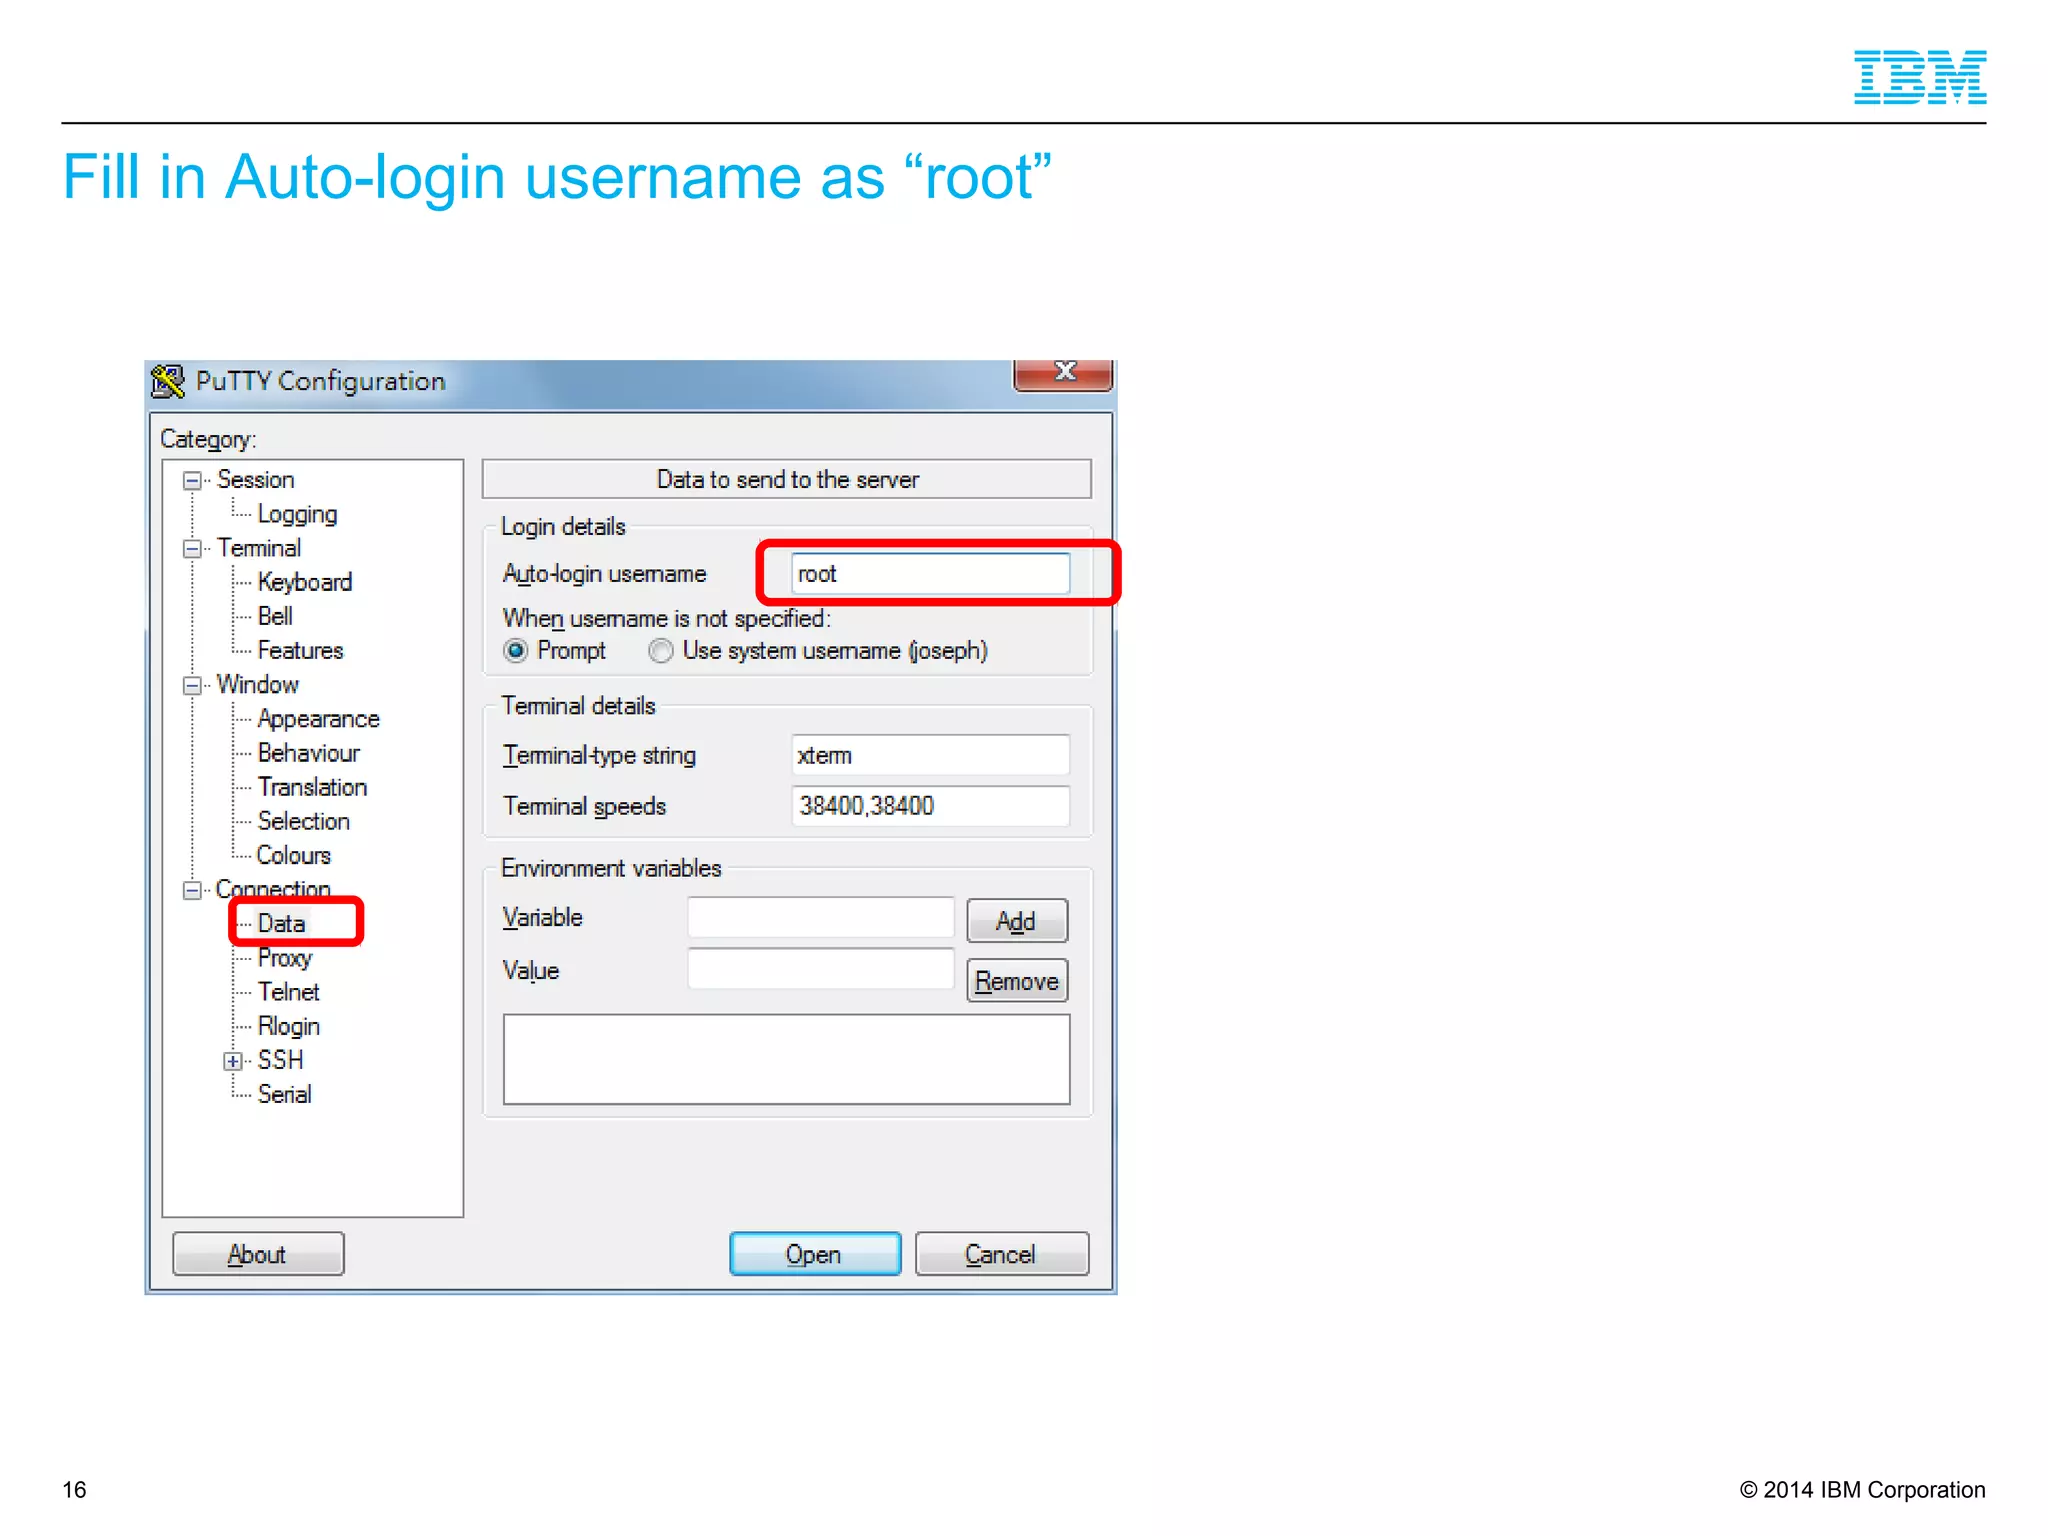Select the Connection category
Image resolution: width=2048 pixels, height=1536 pixels.
coord(273,888)
